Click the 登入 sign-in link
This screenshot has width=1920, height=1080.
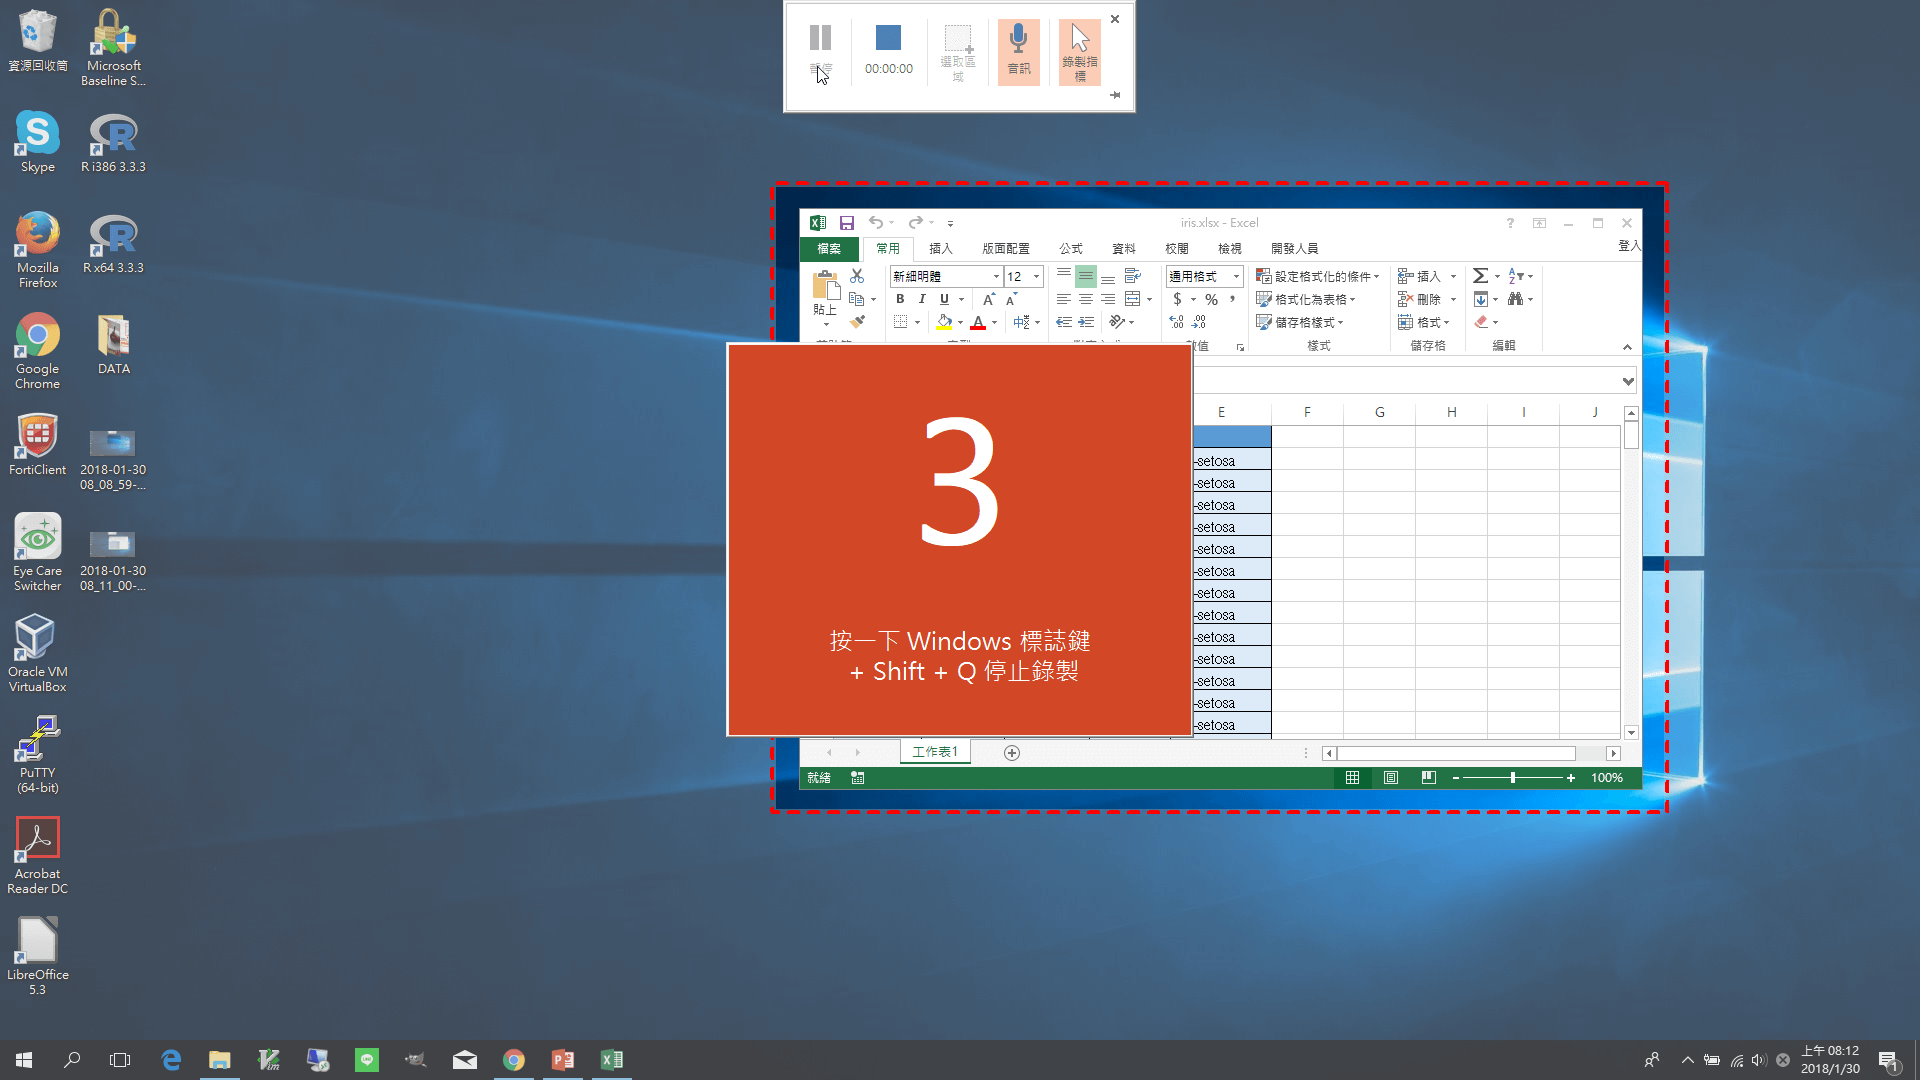pyautogui.click(x=1628, y=246)
